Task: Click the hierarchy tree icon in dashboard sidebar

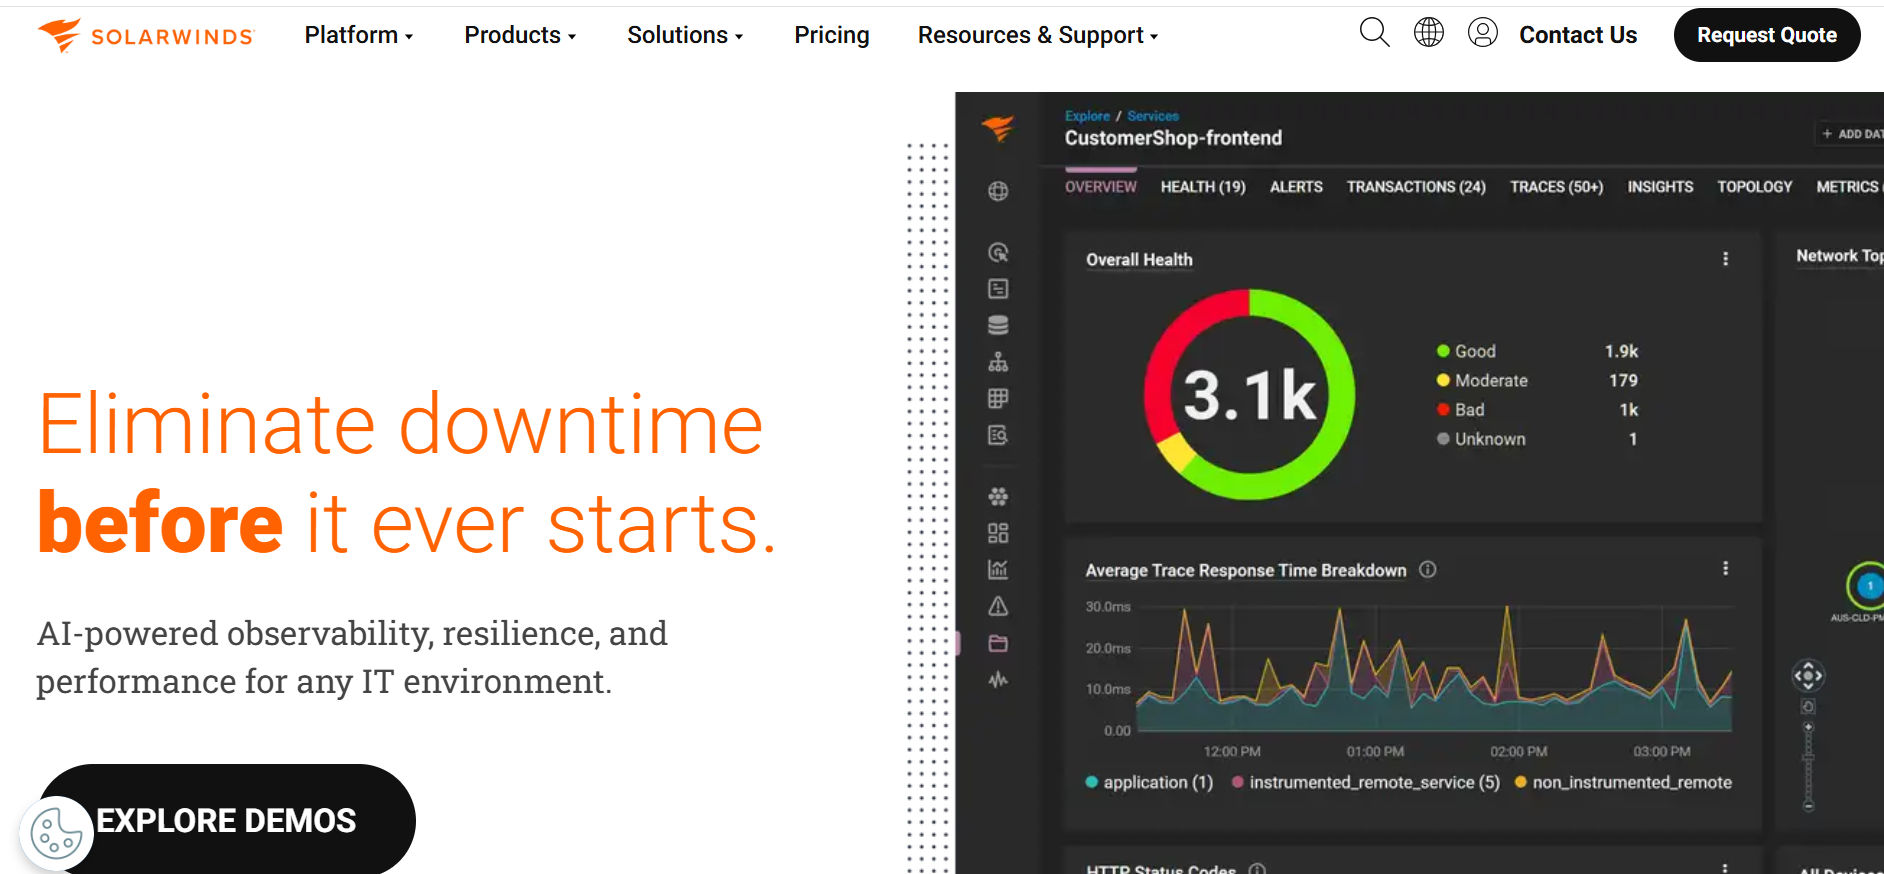Action: click(x=998, y=362)
